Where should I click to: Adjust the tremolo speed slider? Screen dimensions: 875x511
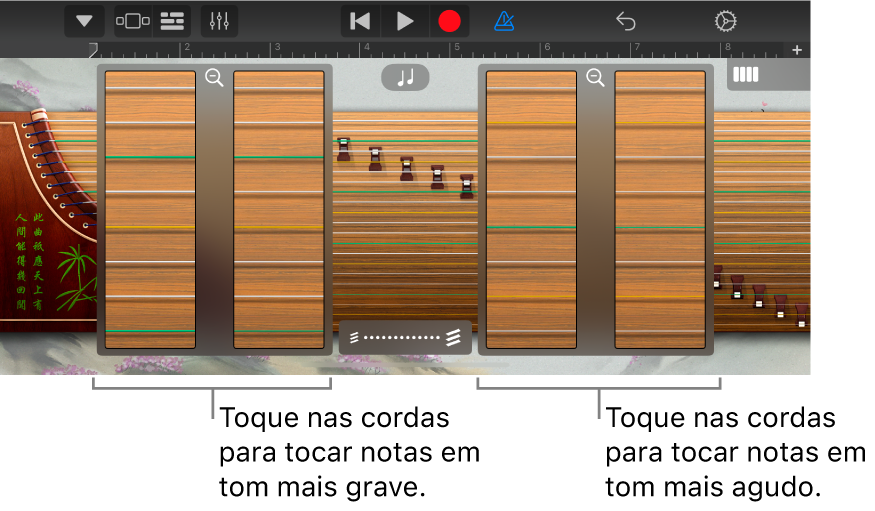405,337
